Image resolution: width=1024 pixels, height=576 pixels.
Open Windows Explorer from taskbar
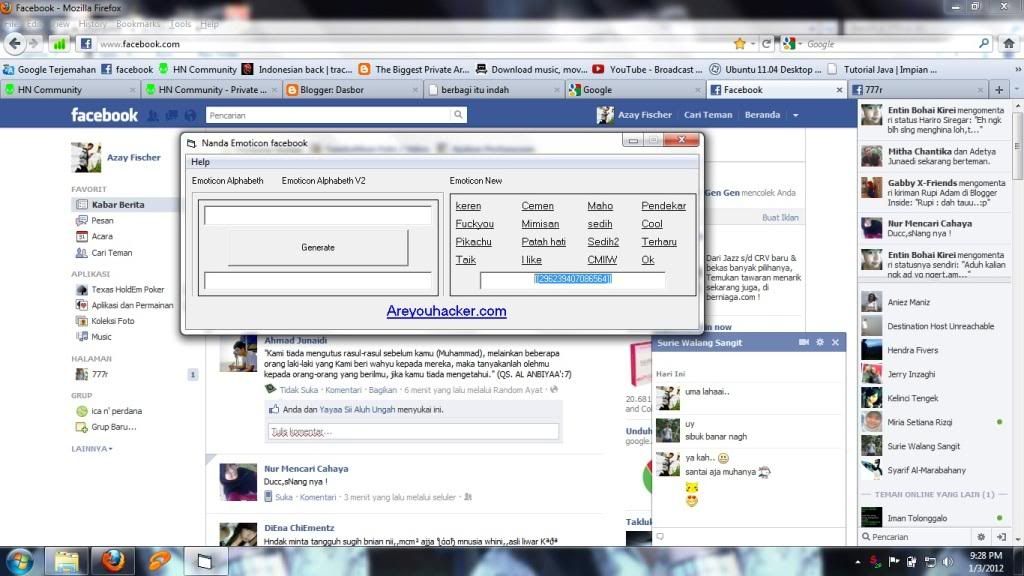click(66, 561)
